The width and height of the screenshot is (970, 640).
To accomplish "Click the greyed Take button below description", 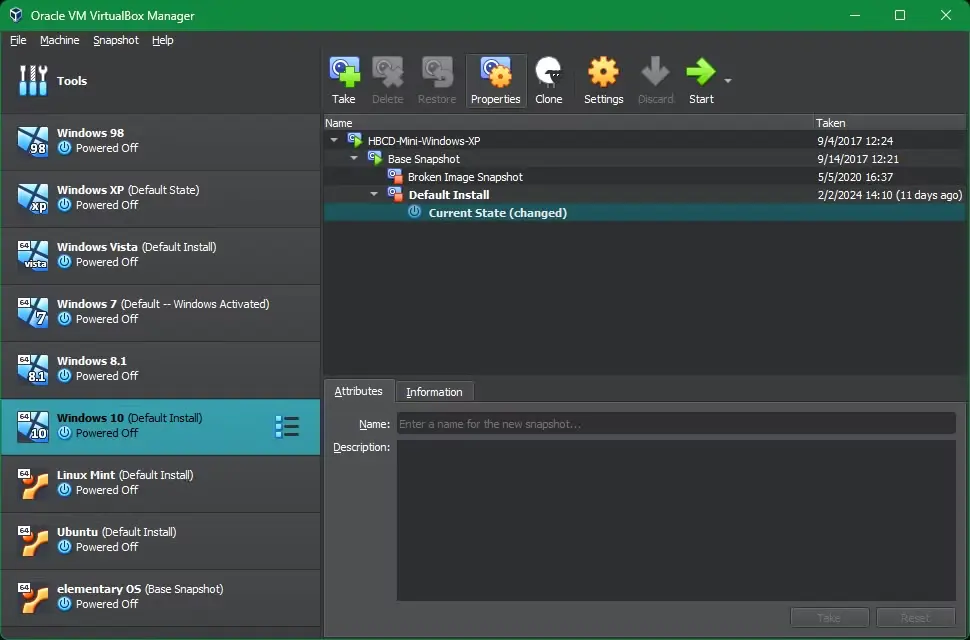I will coord(829,618).
